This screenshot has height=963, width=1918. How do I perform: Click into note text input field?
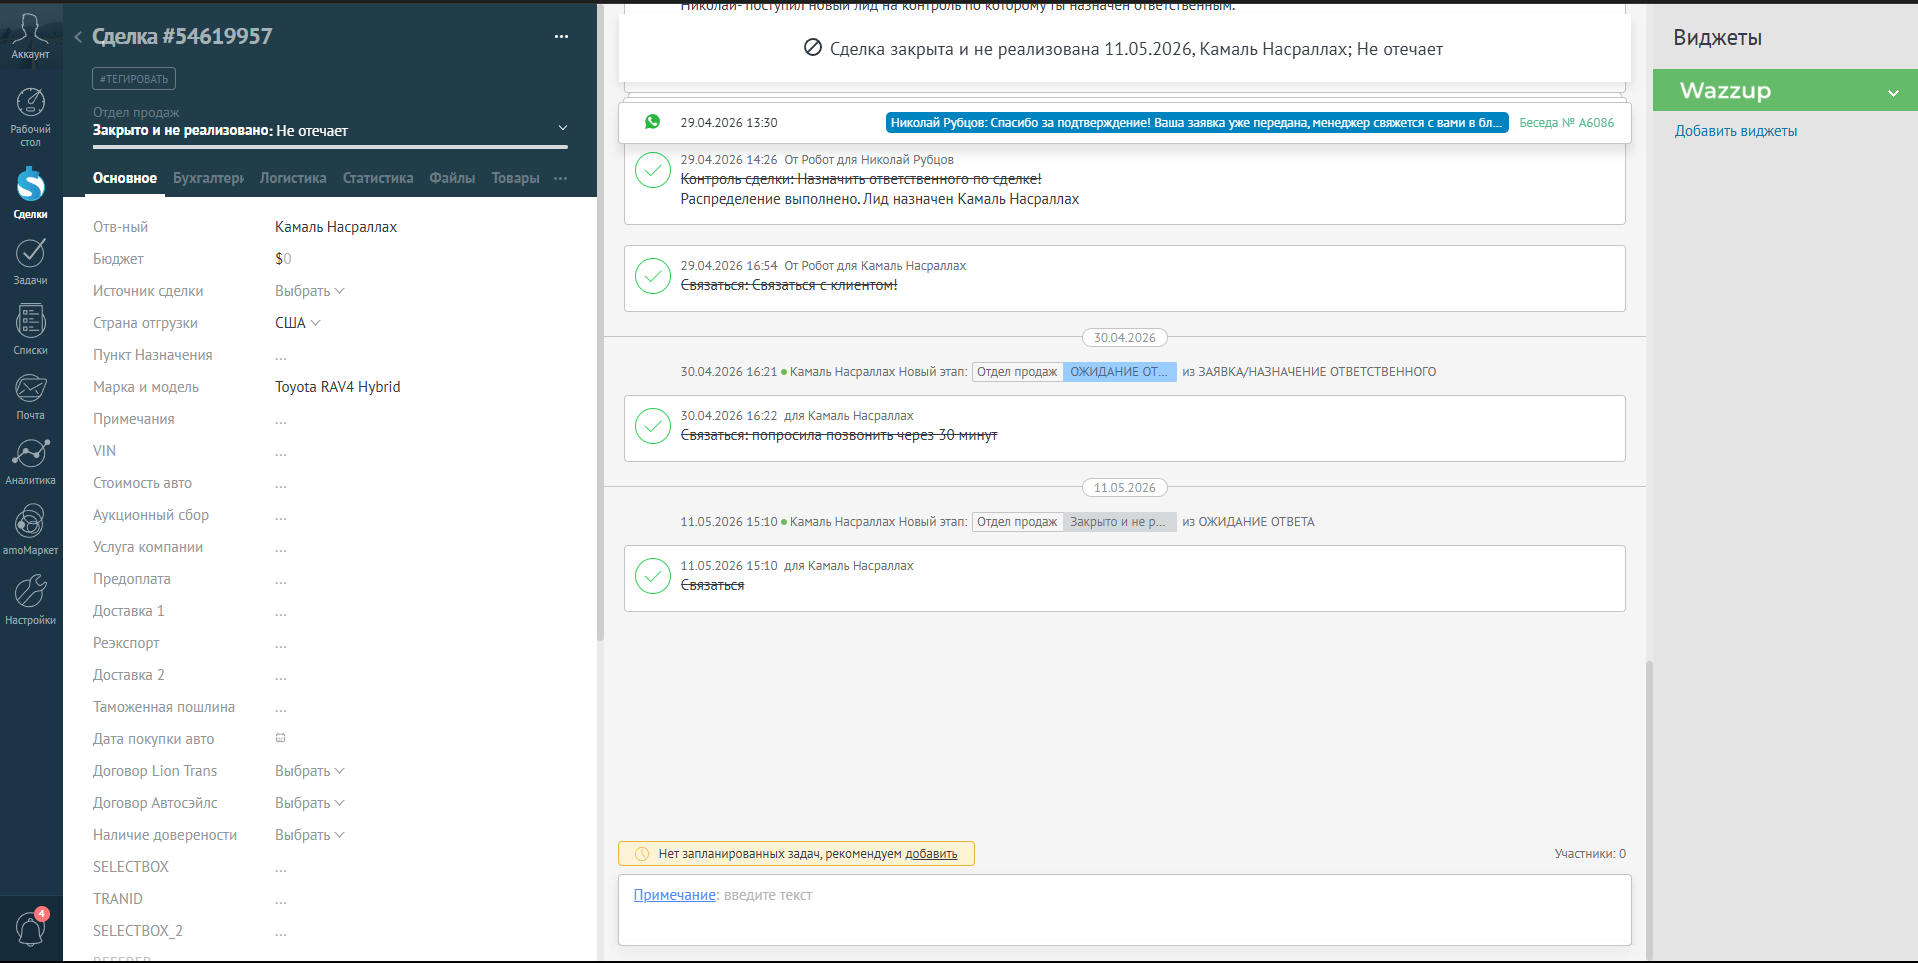1124,910
